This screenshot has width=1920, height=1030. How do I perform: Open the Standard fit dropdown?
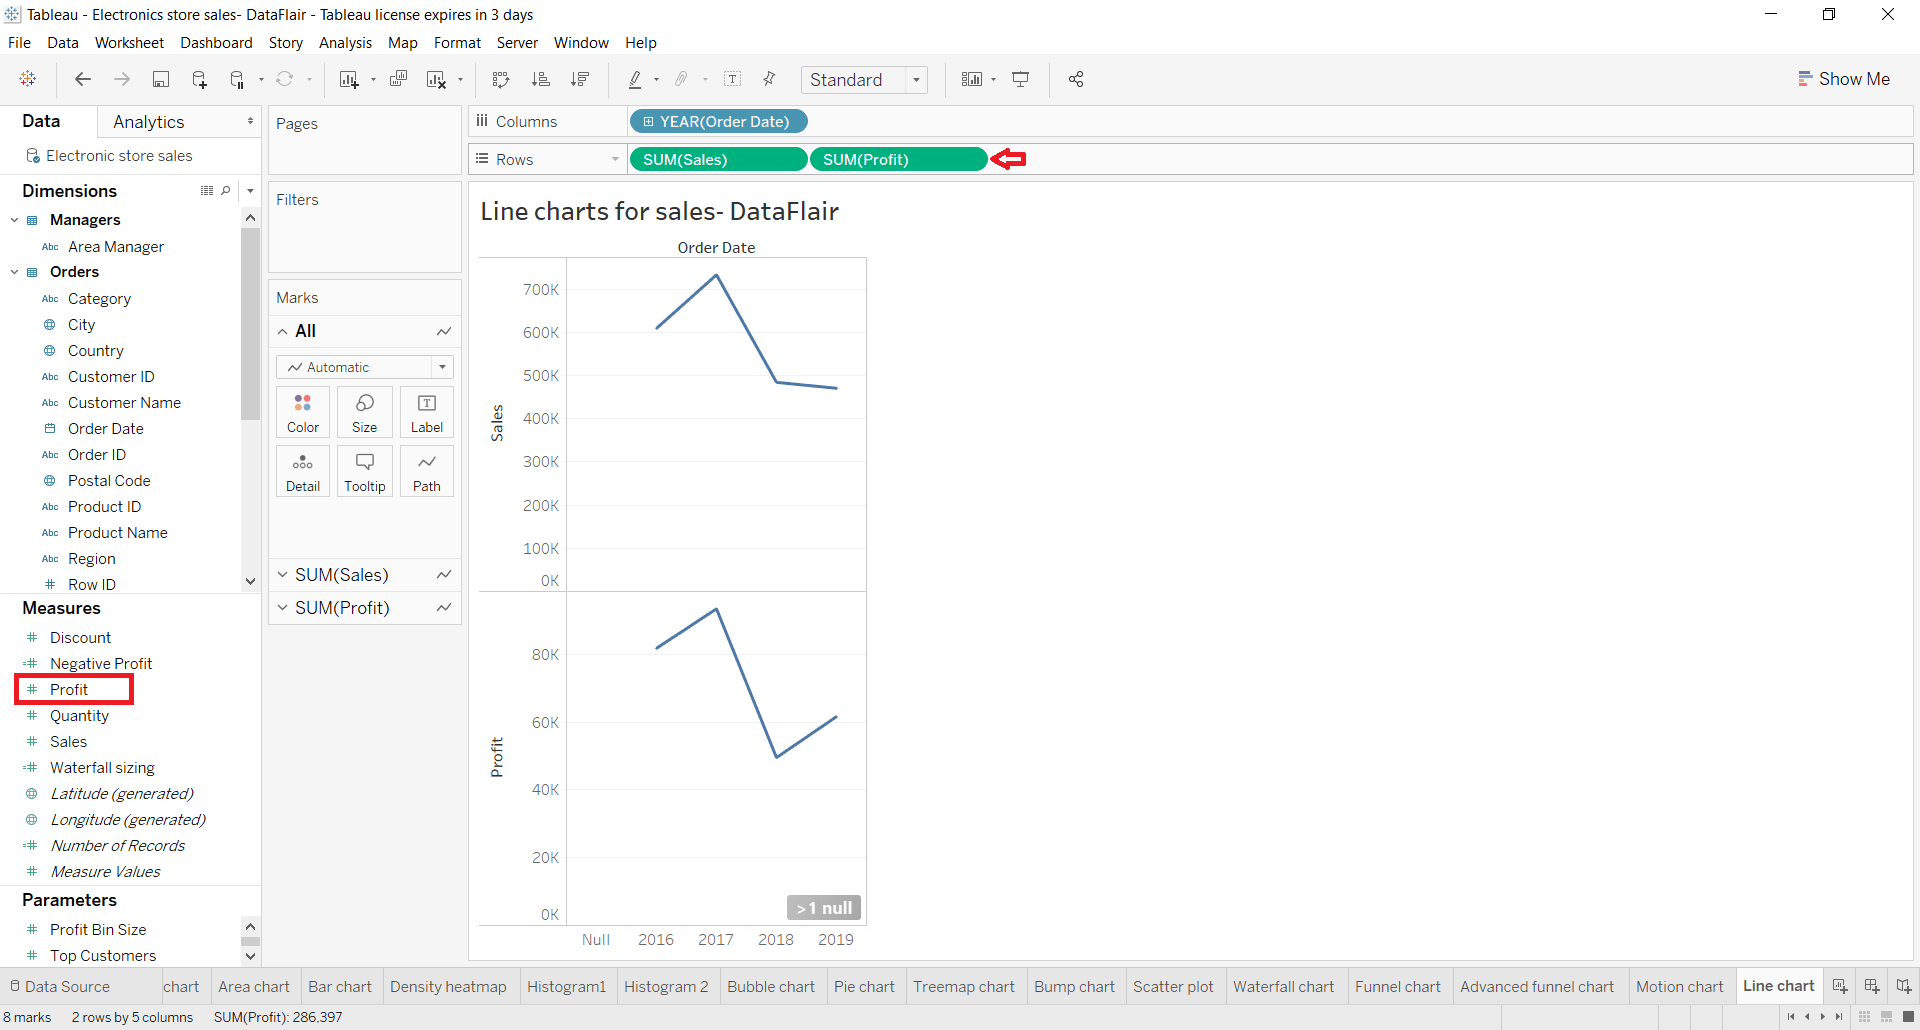pos(916,79)
